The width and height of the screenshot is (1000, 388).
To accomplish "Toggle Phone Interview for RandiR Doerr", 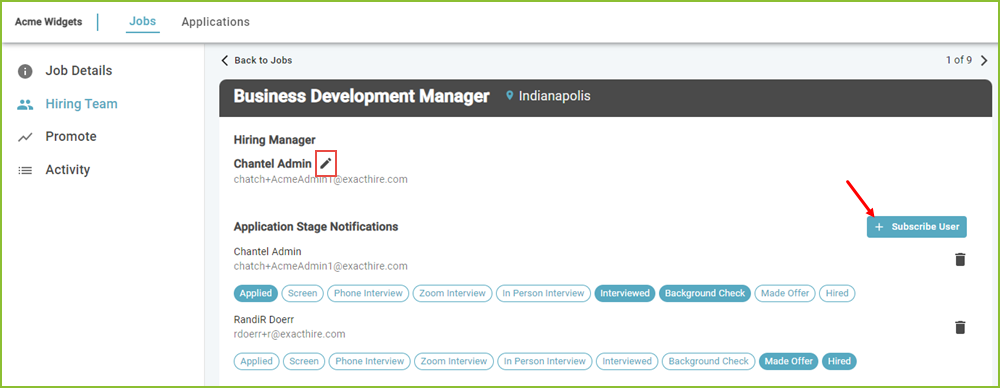I will coord(370,361).
